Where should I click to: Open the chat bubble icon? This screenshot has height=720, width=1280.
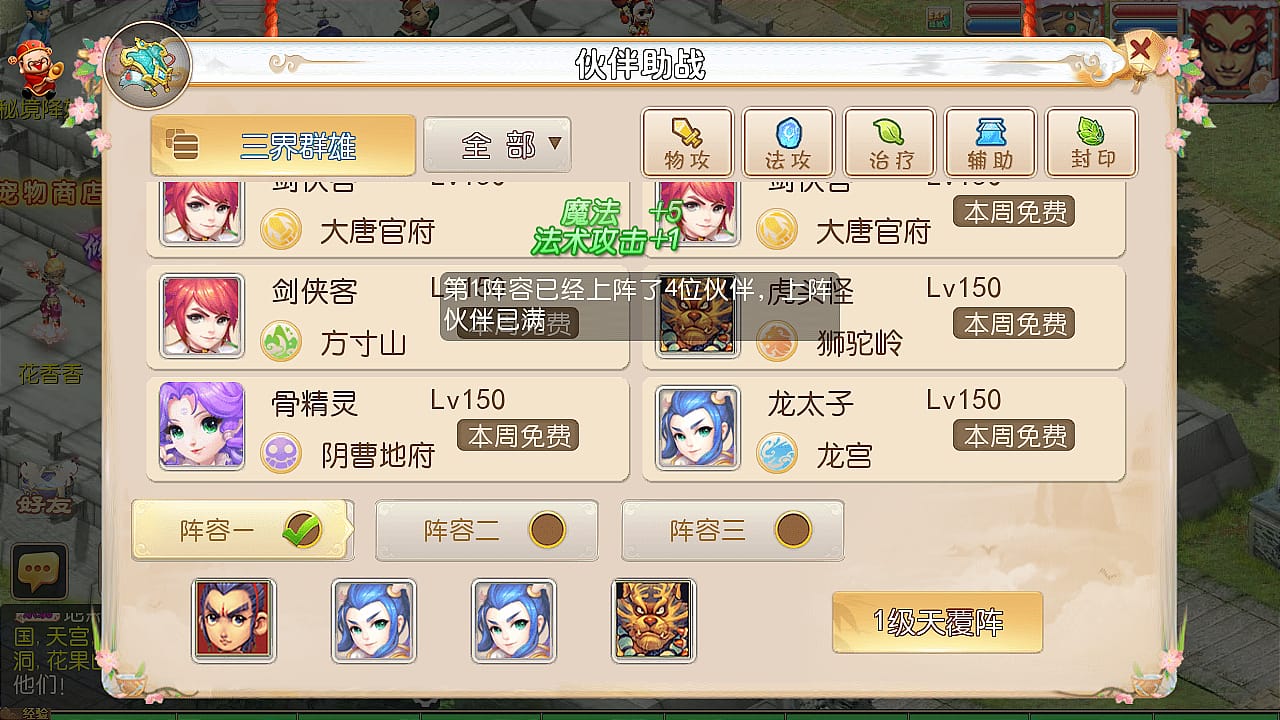(39, 572)
